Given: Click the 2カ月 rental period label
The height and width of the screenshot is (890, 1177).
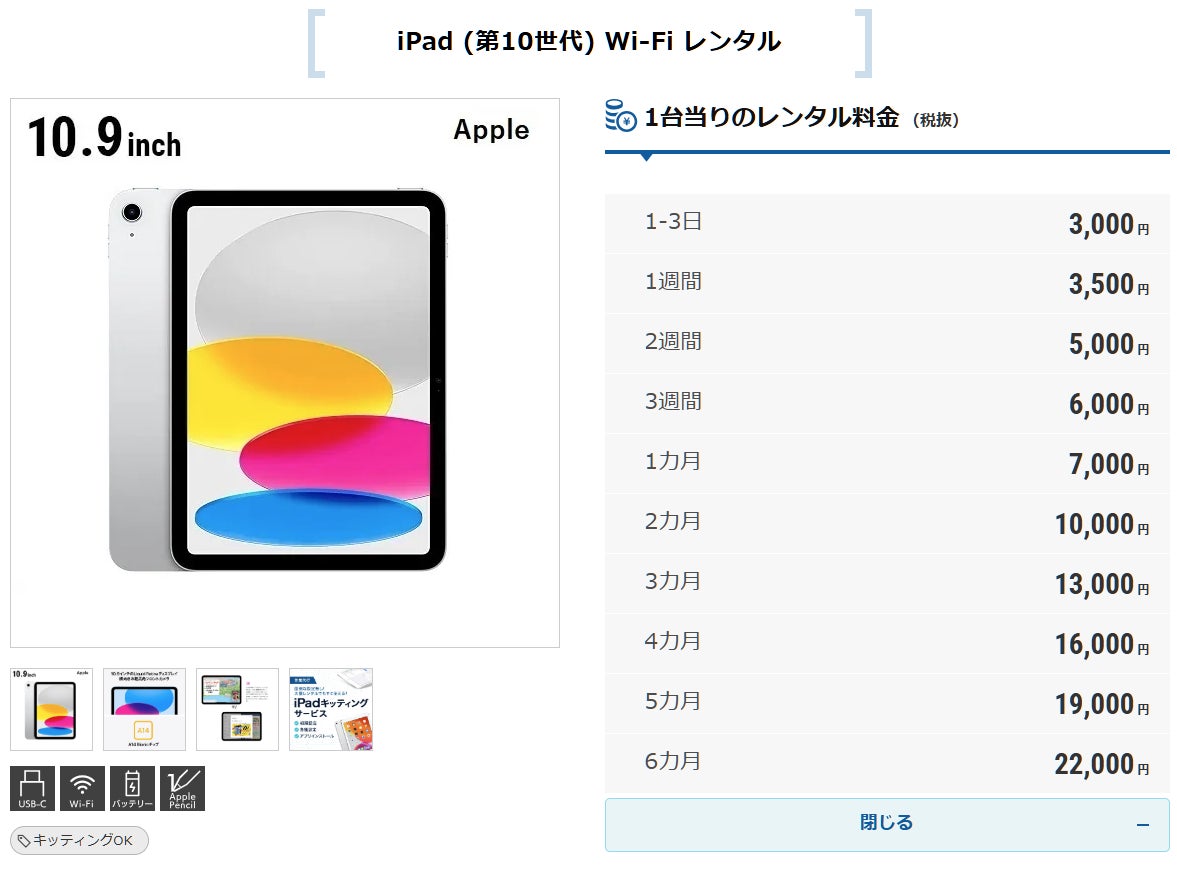Looking at the screenshot, I should pos(673,522).
